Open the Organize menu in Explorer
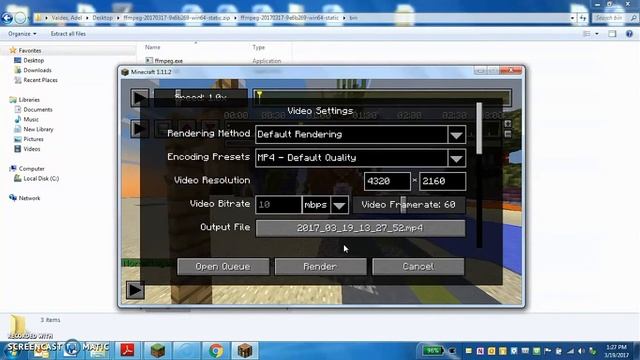640x360 pixels. coord(22,34)
